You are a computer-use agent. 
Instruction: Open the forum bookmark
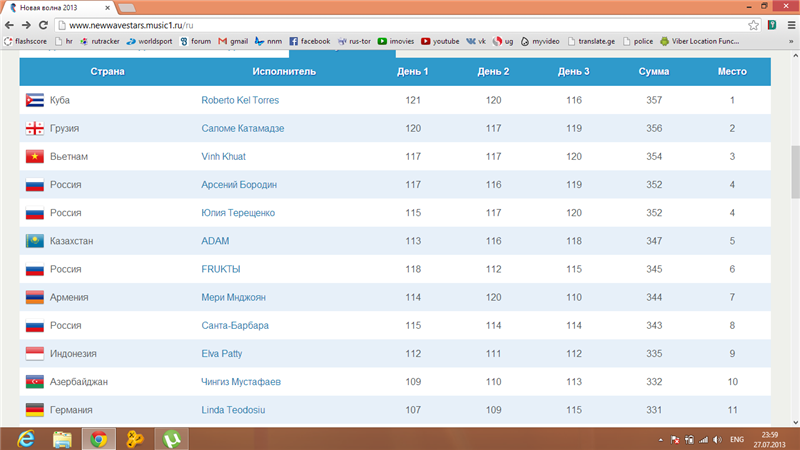click(195, 41)
